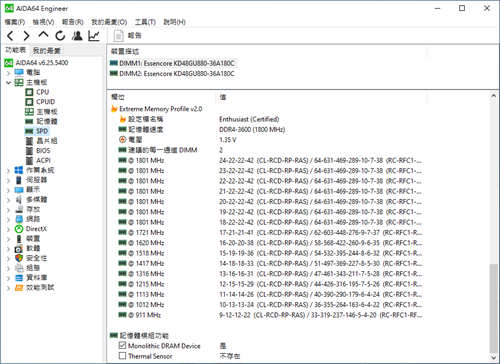The image size is (500, 364).
Task: Click the 軟體 camera-like icon
Action: pyautogui.click(x=19, y=248)
